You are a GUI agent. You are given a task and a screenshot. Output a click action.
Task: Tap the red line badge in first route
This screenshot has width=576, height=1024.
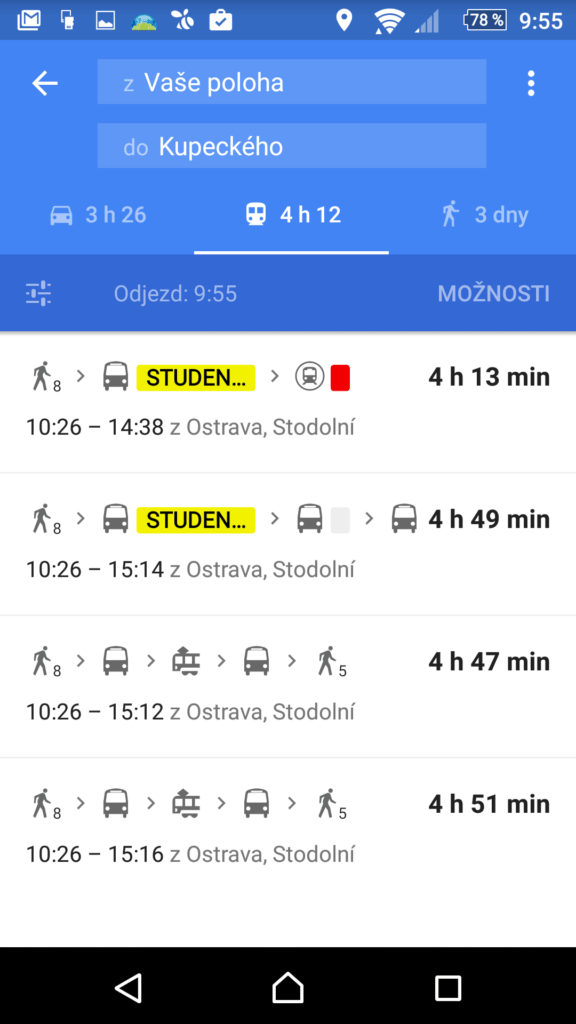pyautogui.click(x=340, y=377)
